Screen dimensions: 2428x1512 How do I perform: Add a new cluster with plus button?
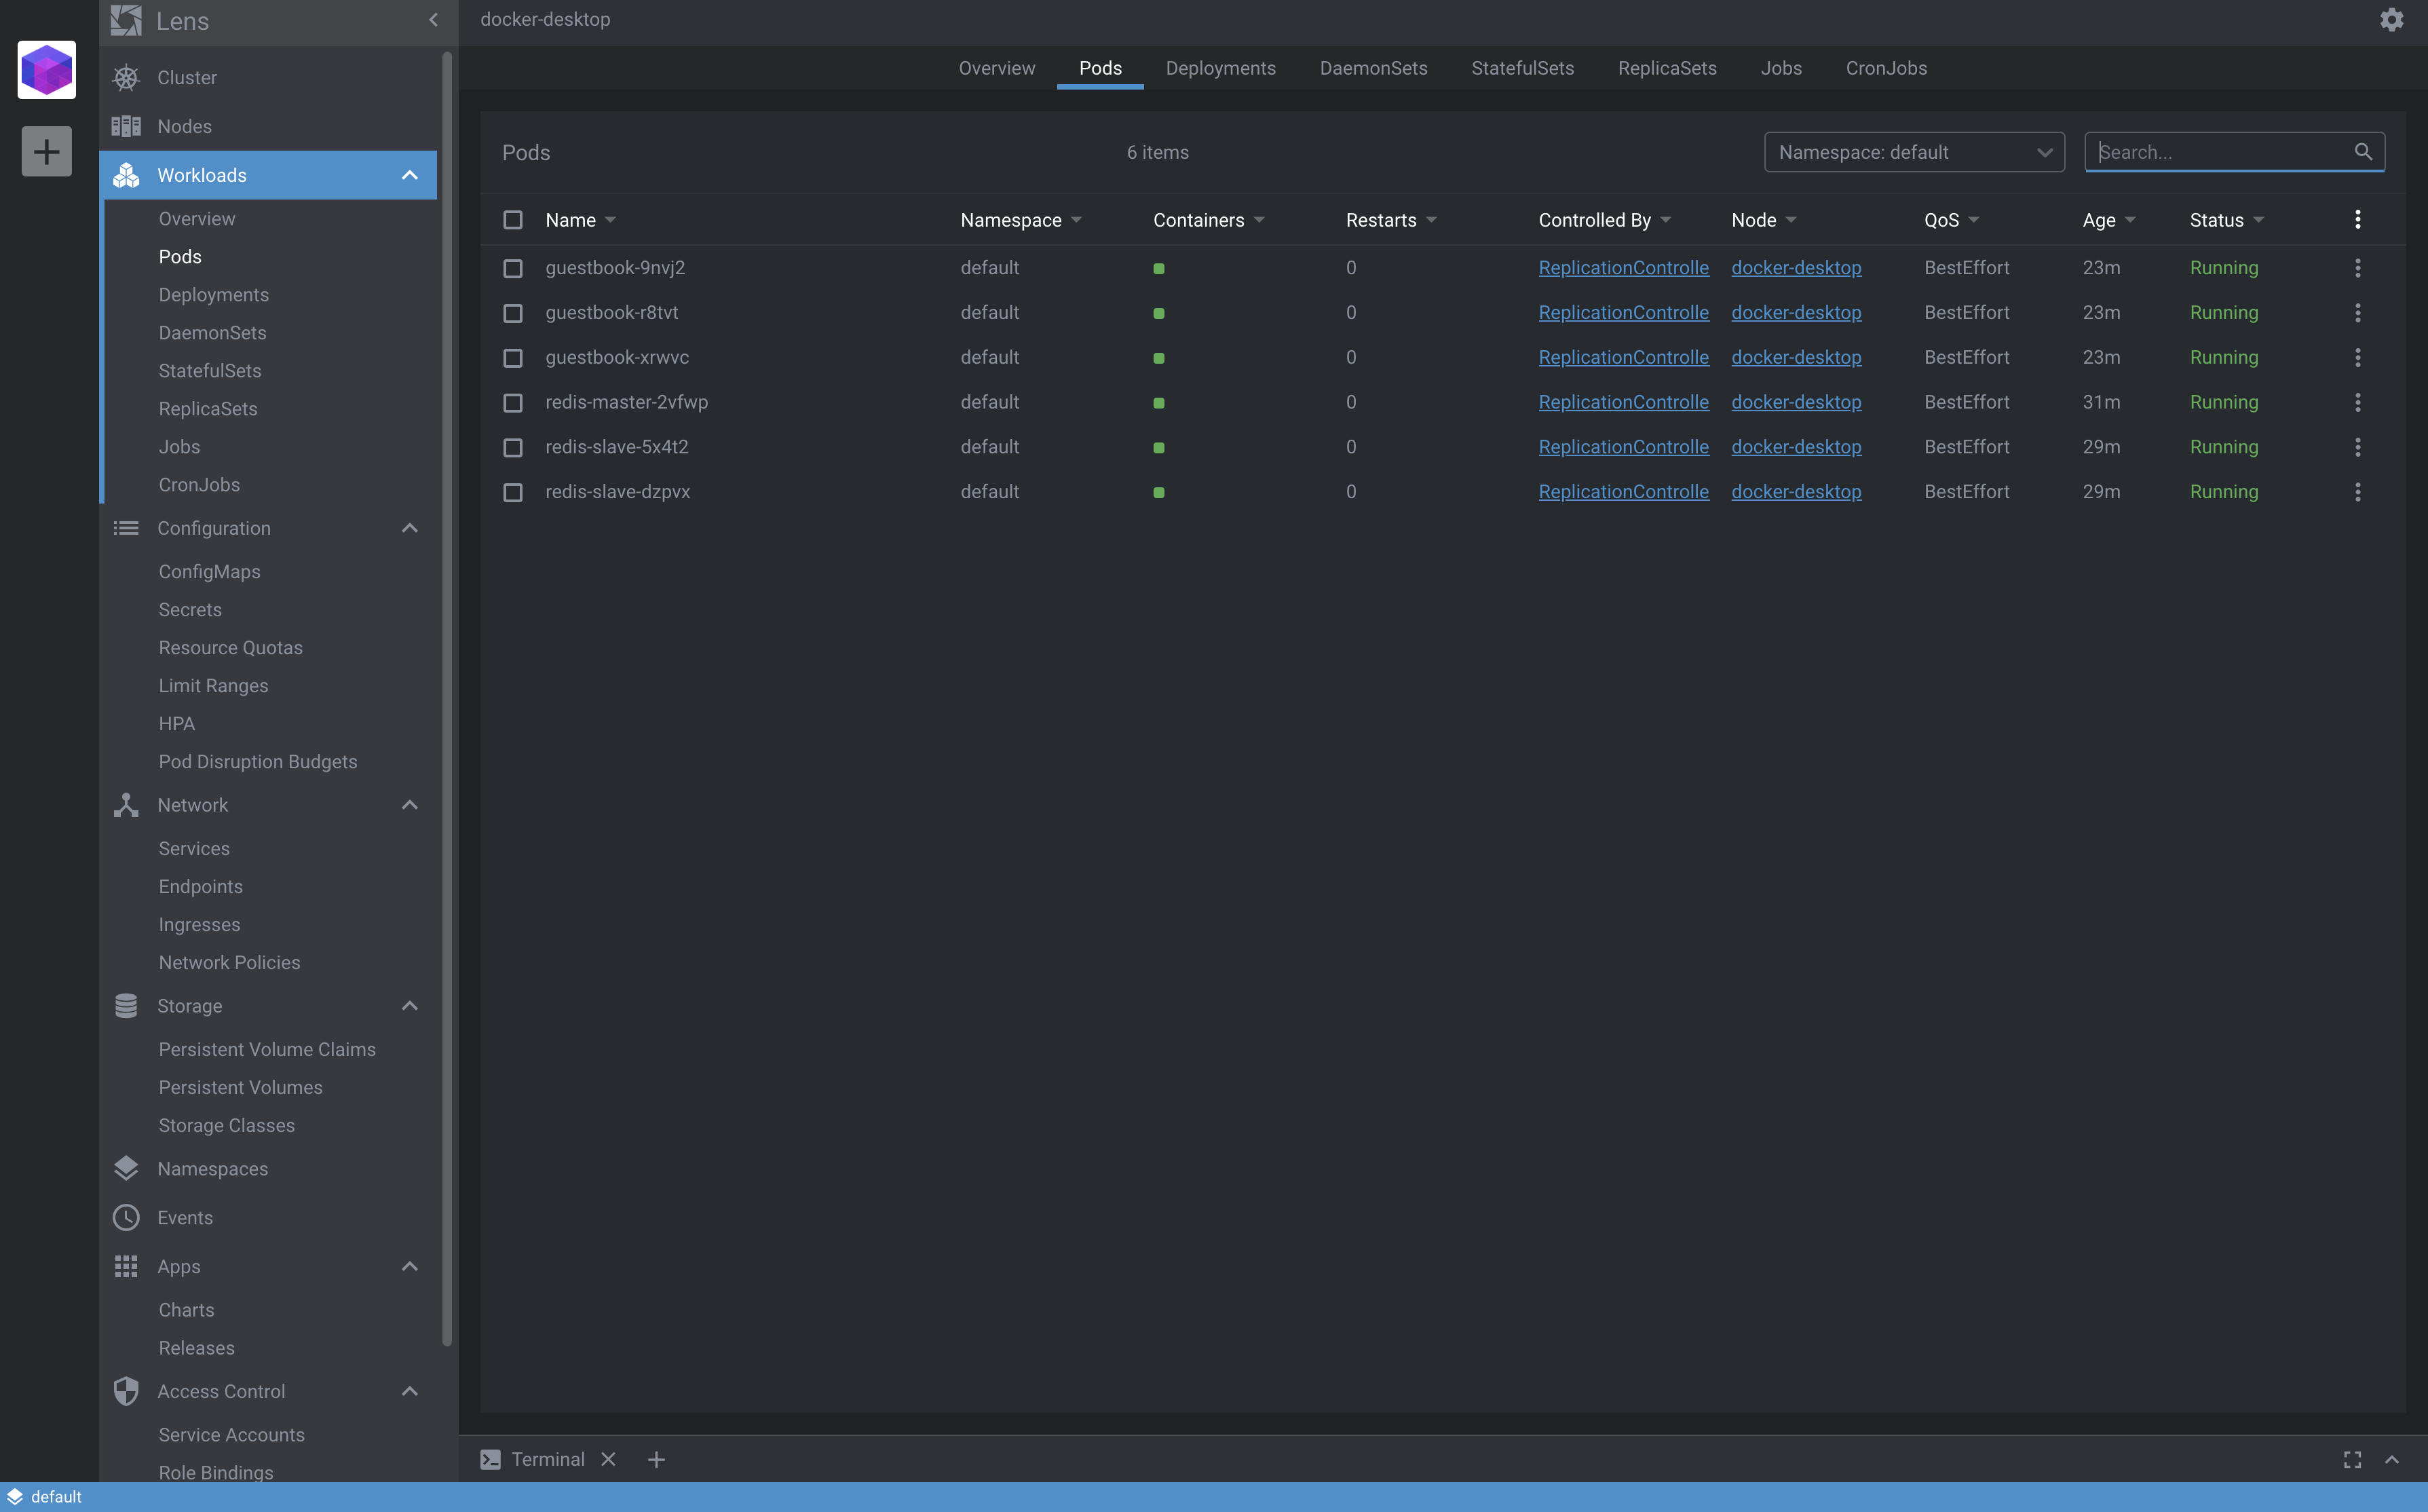point(46,151)
